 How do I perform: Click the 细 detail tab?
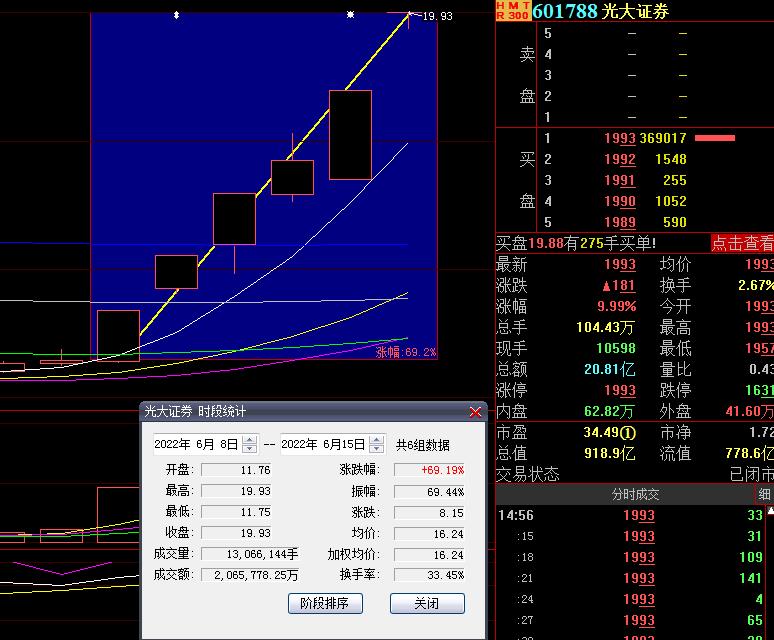pos(764,494)
